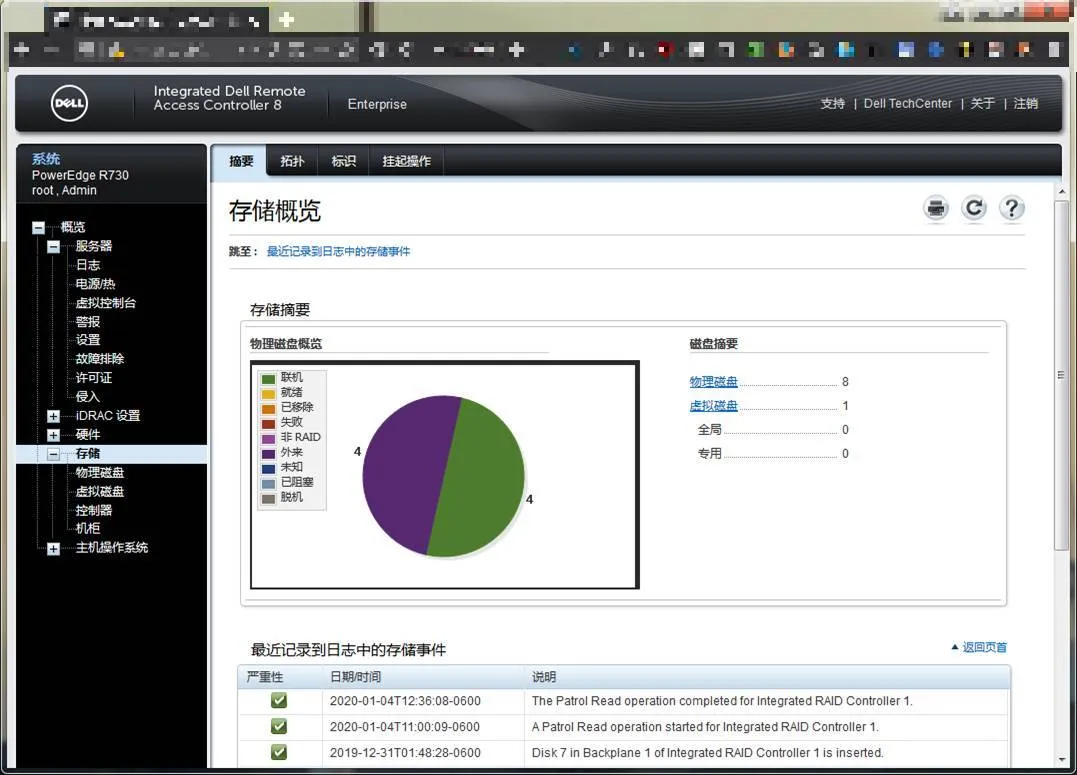Select 主机操作系统 in the navigation tree

112,548
